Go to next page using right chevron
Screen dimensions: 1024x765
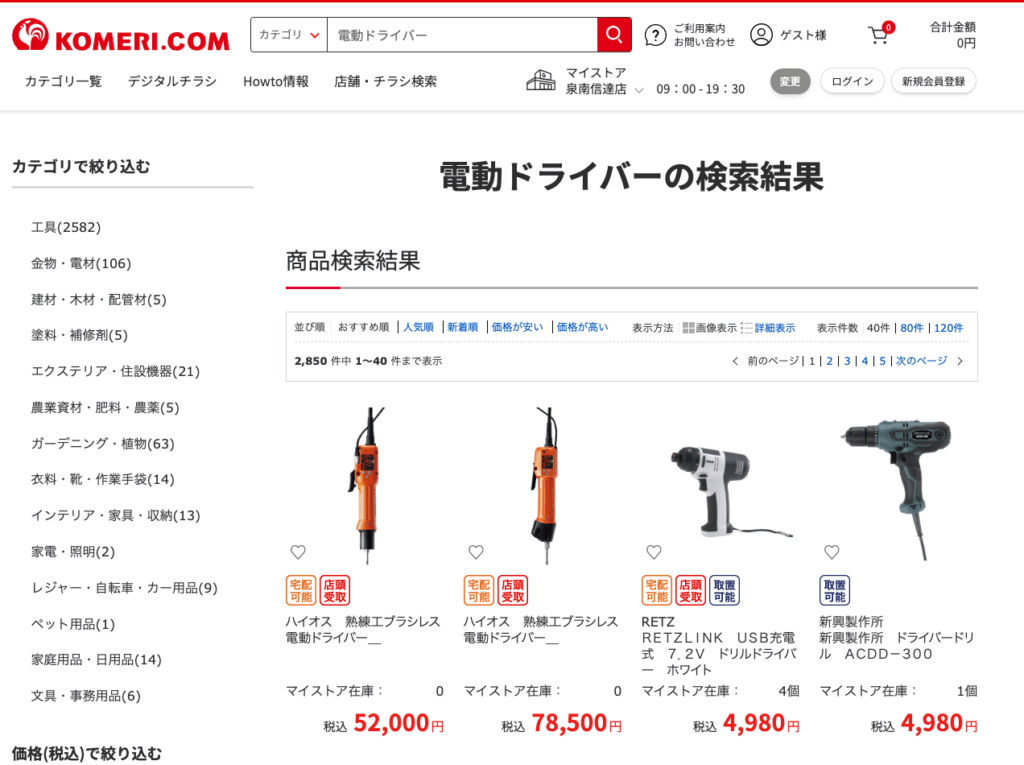960,361
